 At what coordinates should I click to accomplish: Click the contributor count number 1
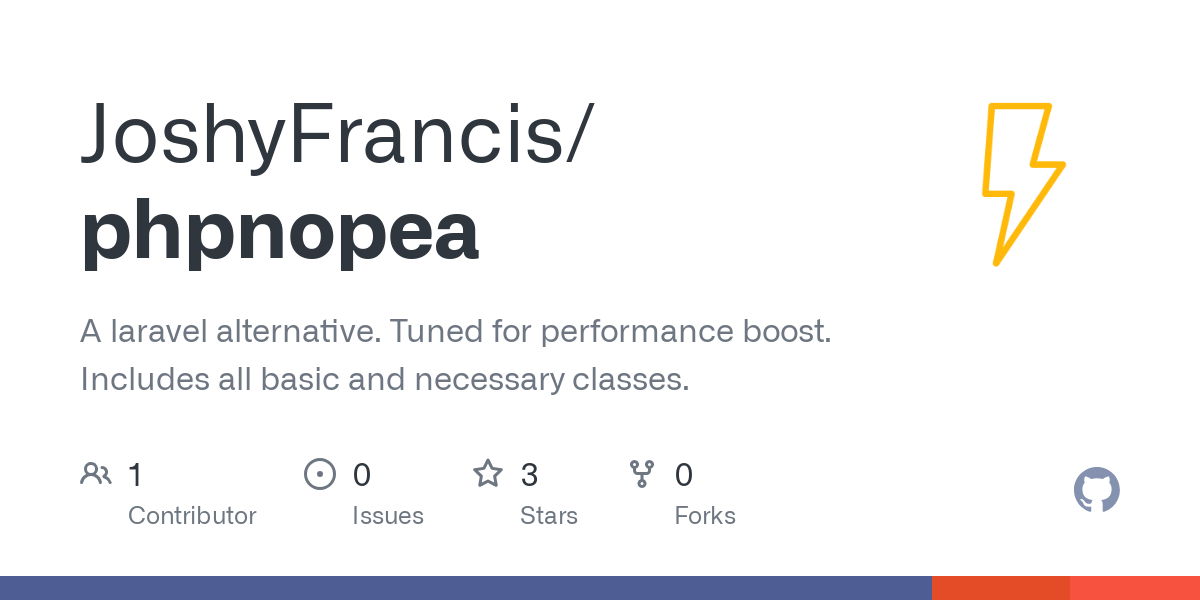click(x=136, y=474)
